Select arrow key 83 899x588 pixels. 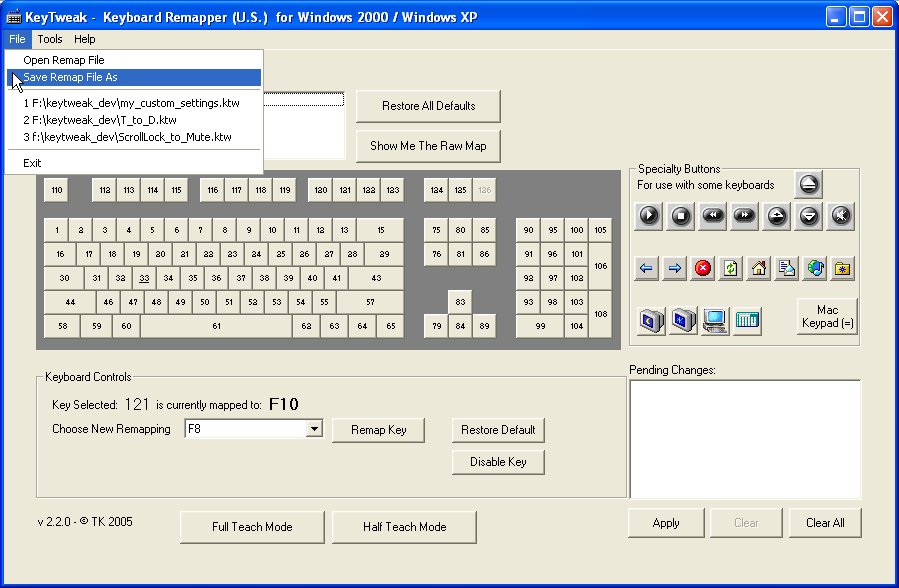(x=460, y=302)
